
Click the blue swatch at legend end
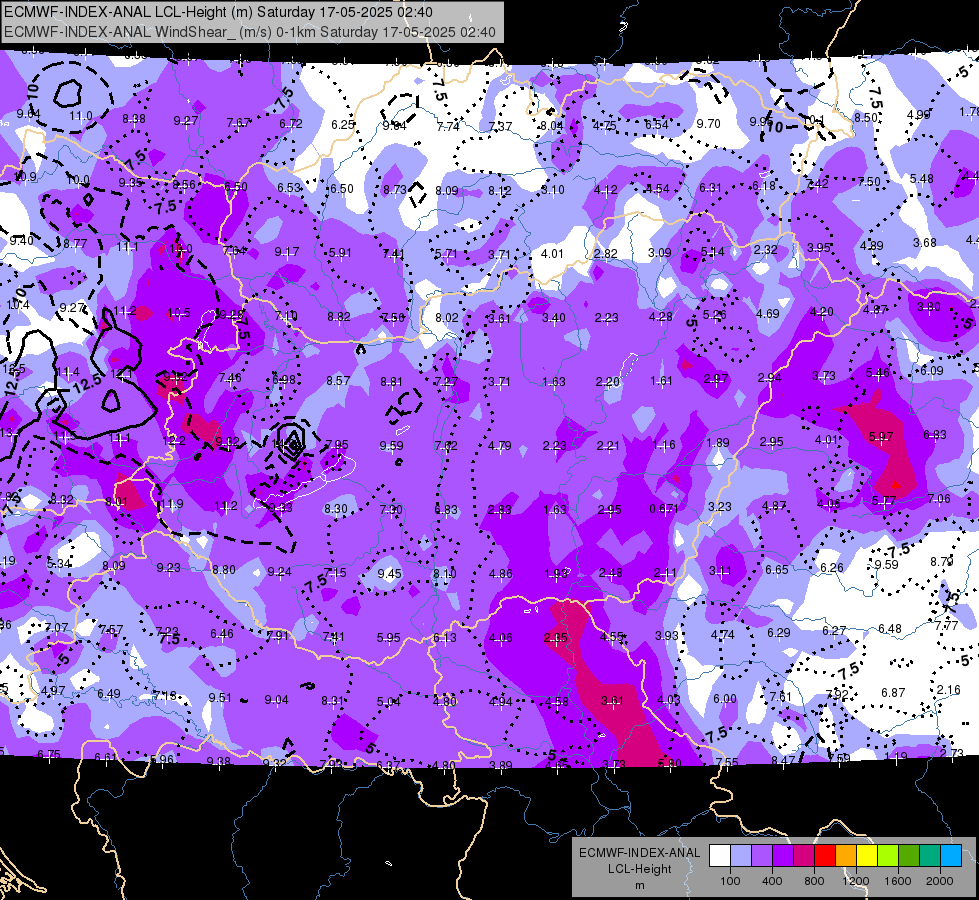[950, 856]
